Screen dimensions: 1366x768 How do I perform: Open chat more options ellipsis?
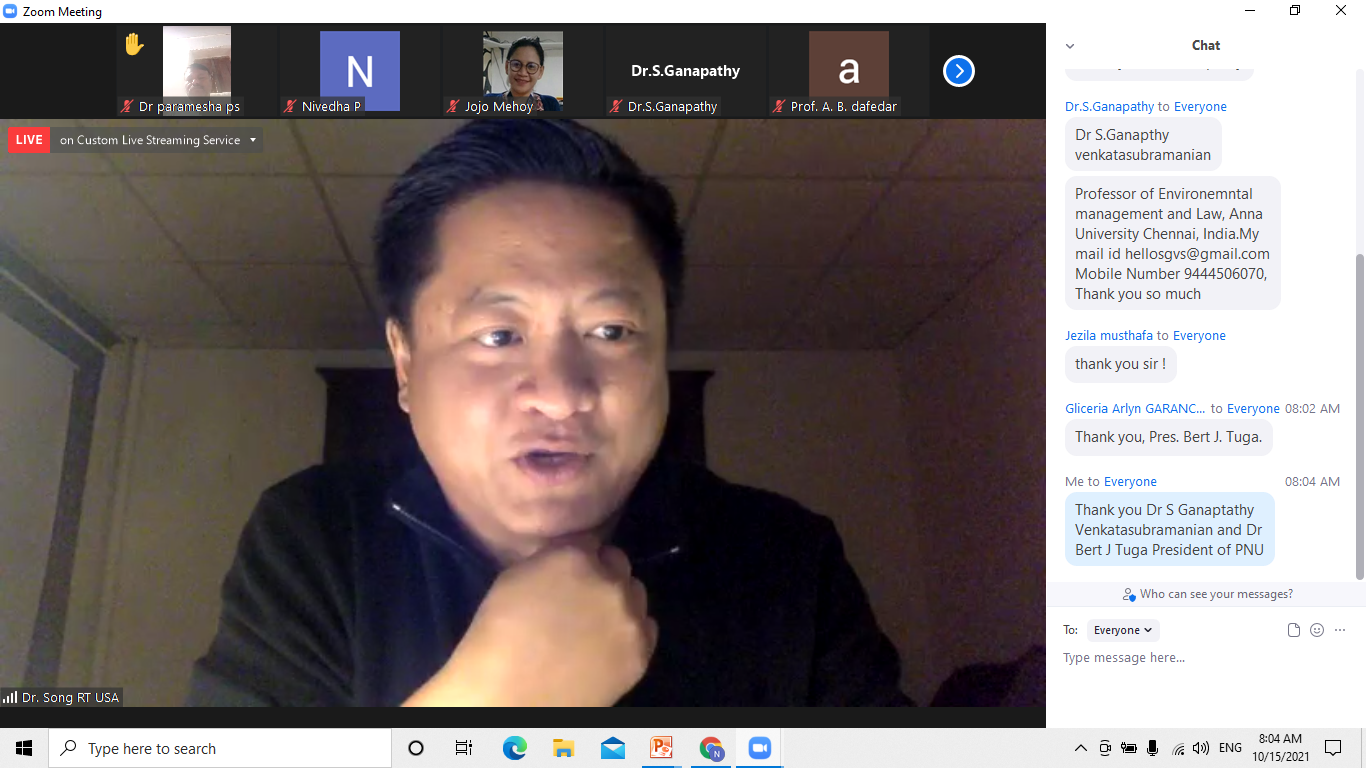coord(1340,630)
